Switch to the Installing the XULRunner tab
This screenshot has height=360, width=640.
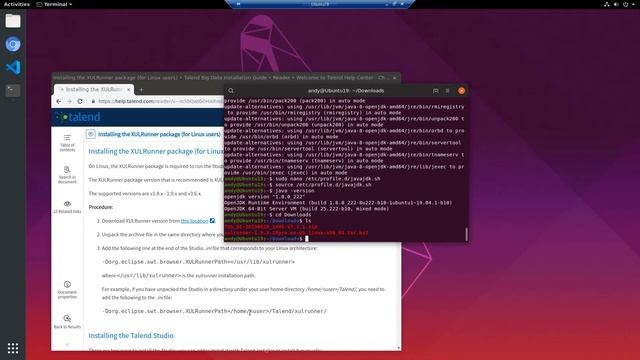94,89
